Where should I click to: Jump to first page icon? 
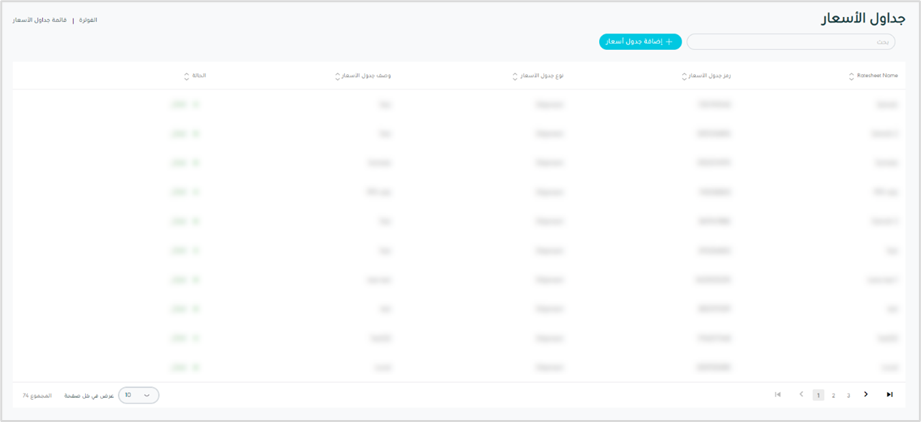[778, 395]
